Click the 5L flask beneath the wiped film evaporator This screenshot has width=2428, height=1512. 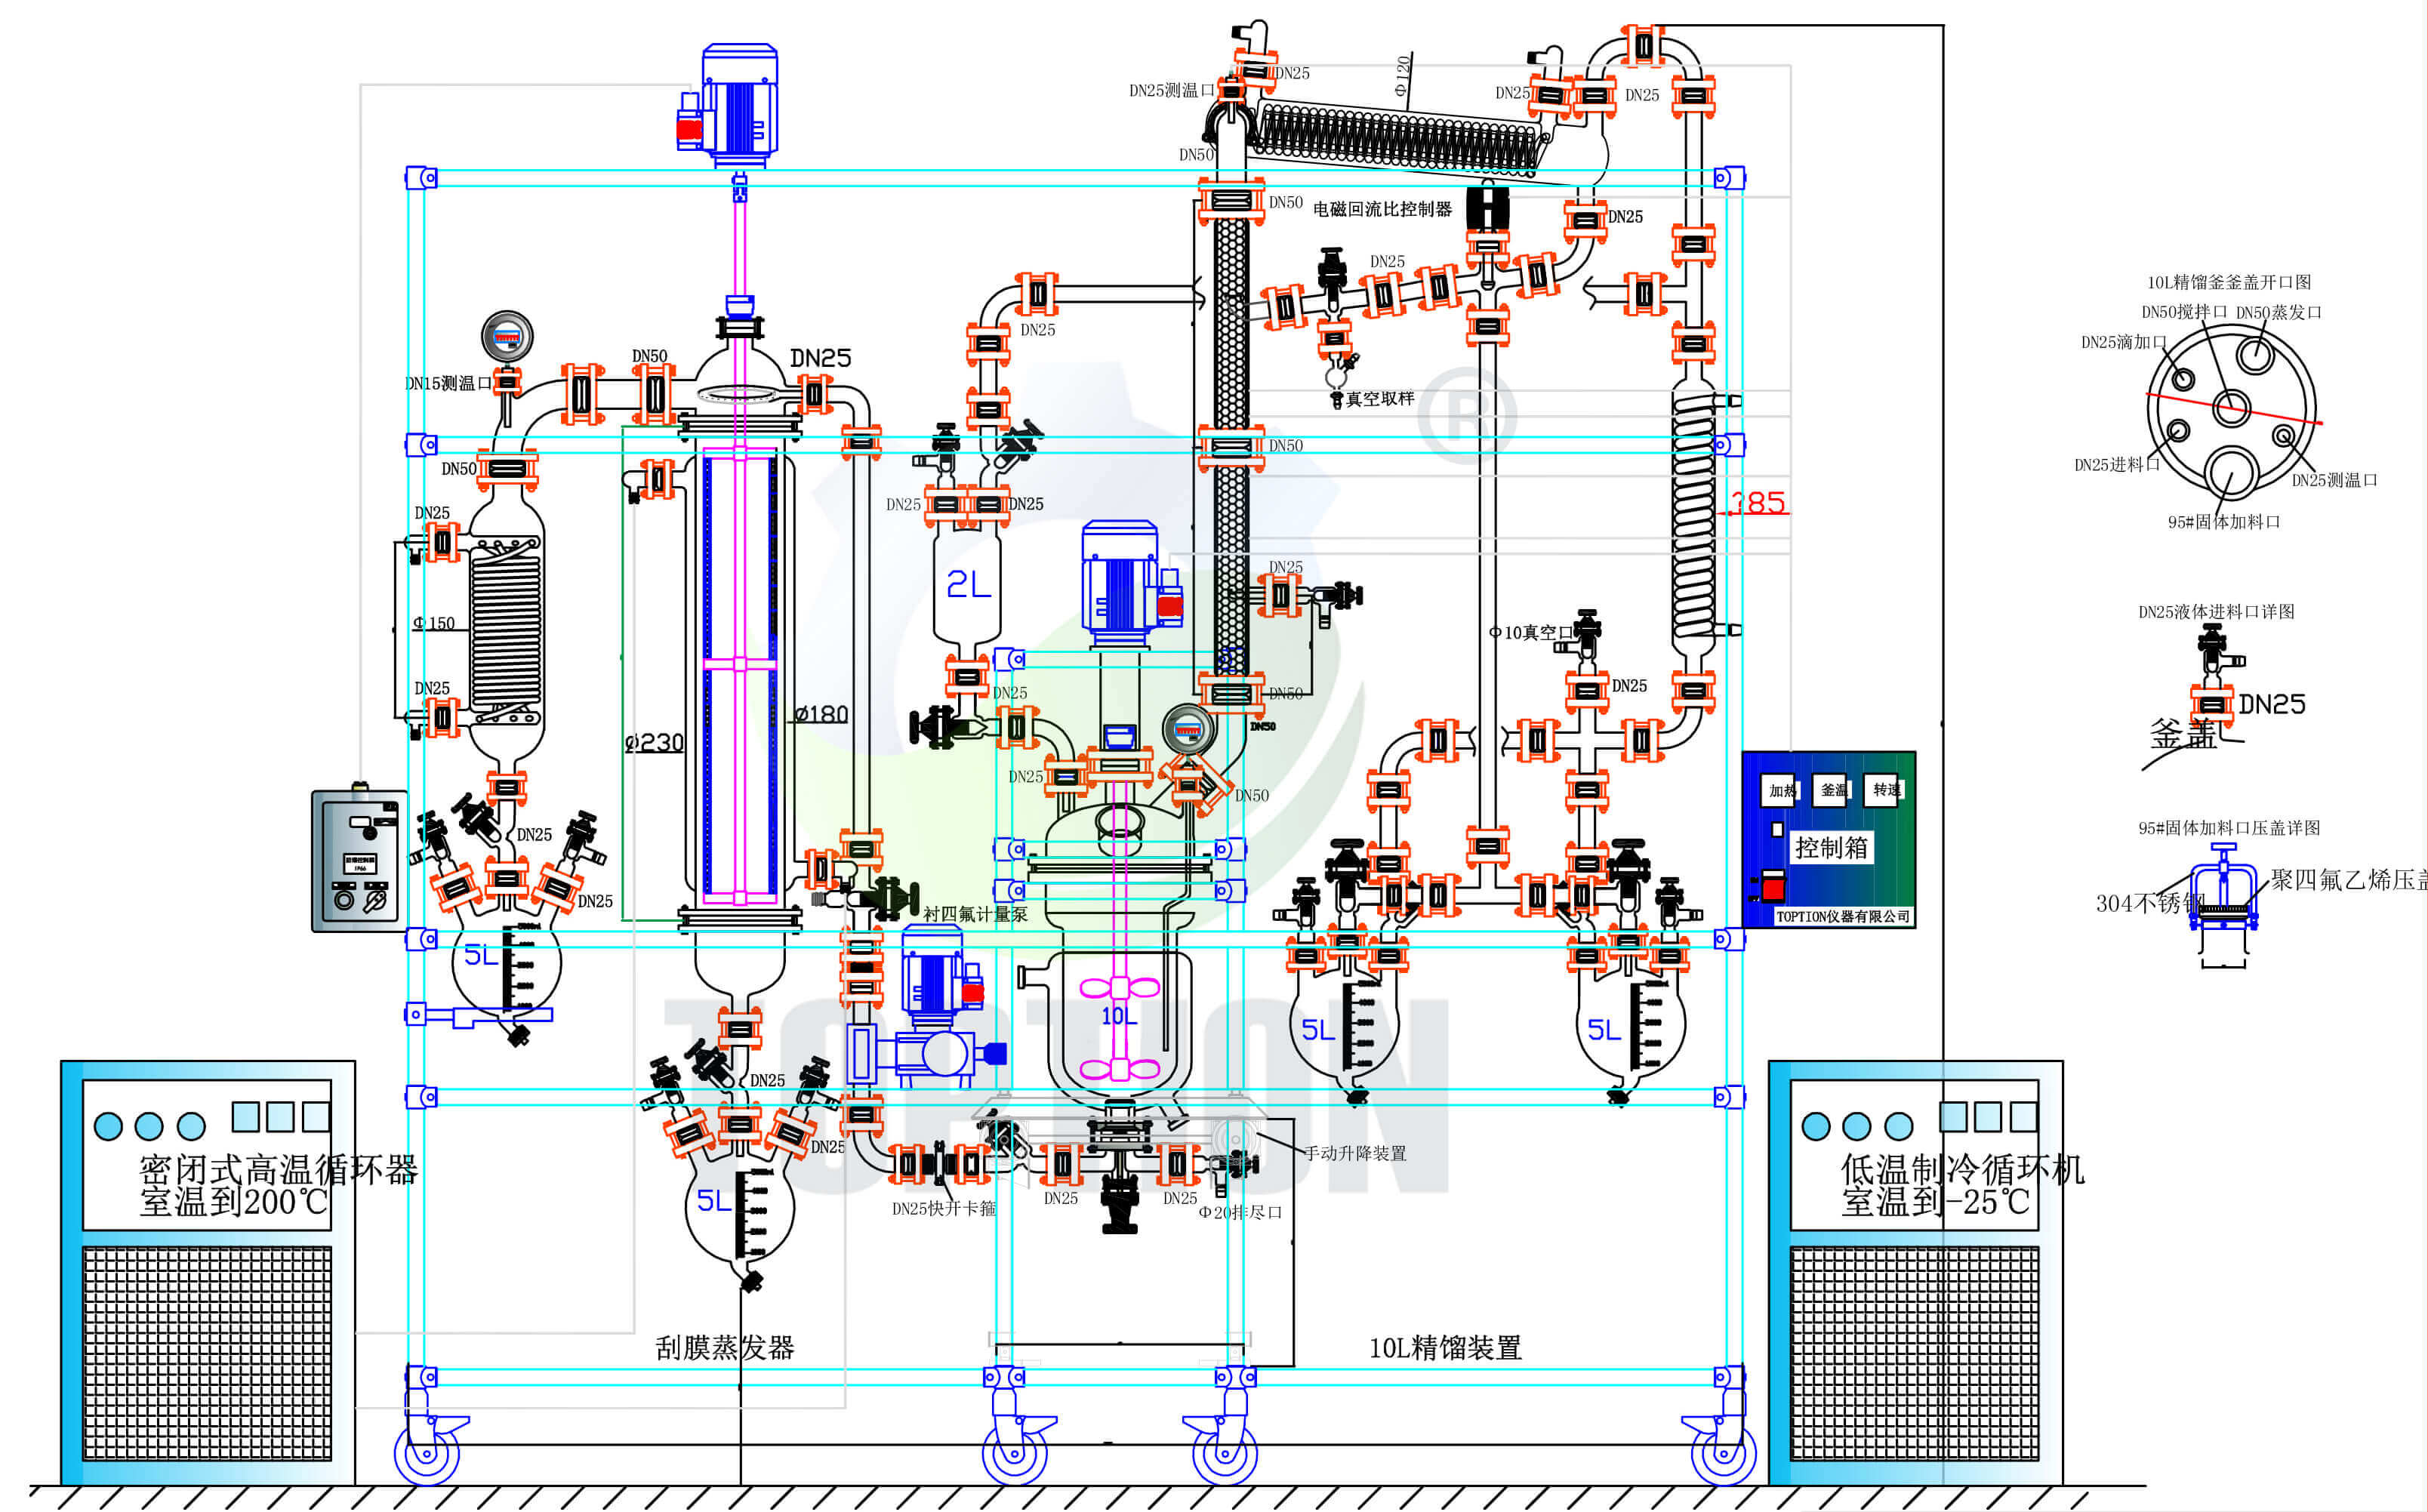739,1207
